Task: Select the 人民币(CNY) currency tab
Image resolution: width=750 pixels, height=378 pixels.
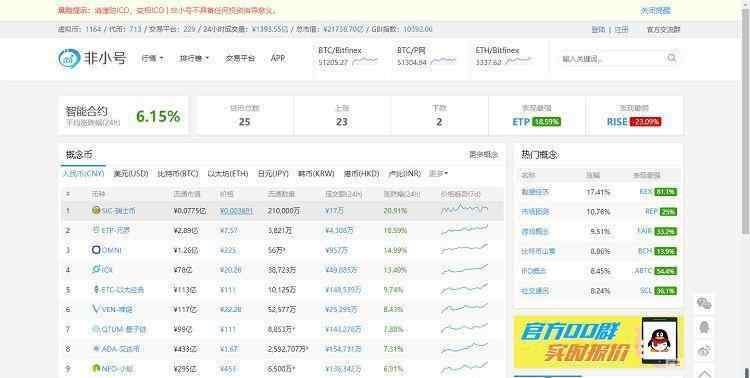Action: point(83,173)
